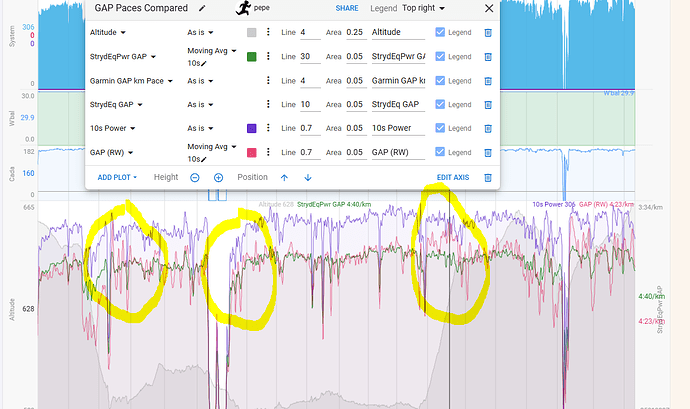Delete the Garmin GAP km Pace row
The height and width of the screenshot is (409, 690).
point(488,81)
